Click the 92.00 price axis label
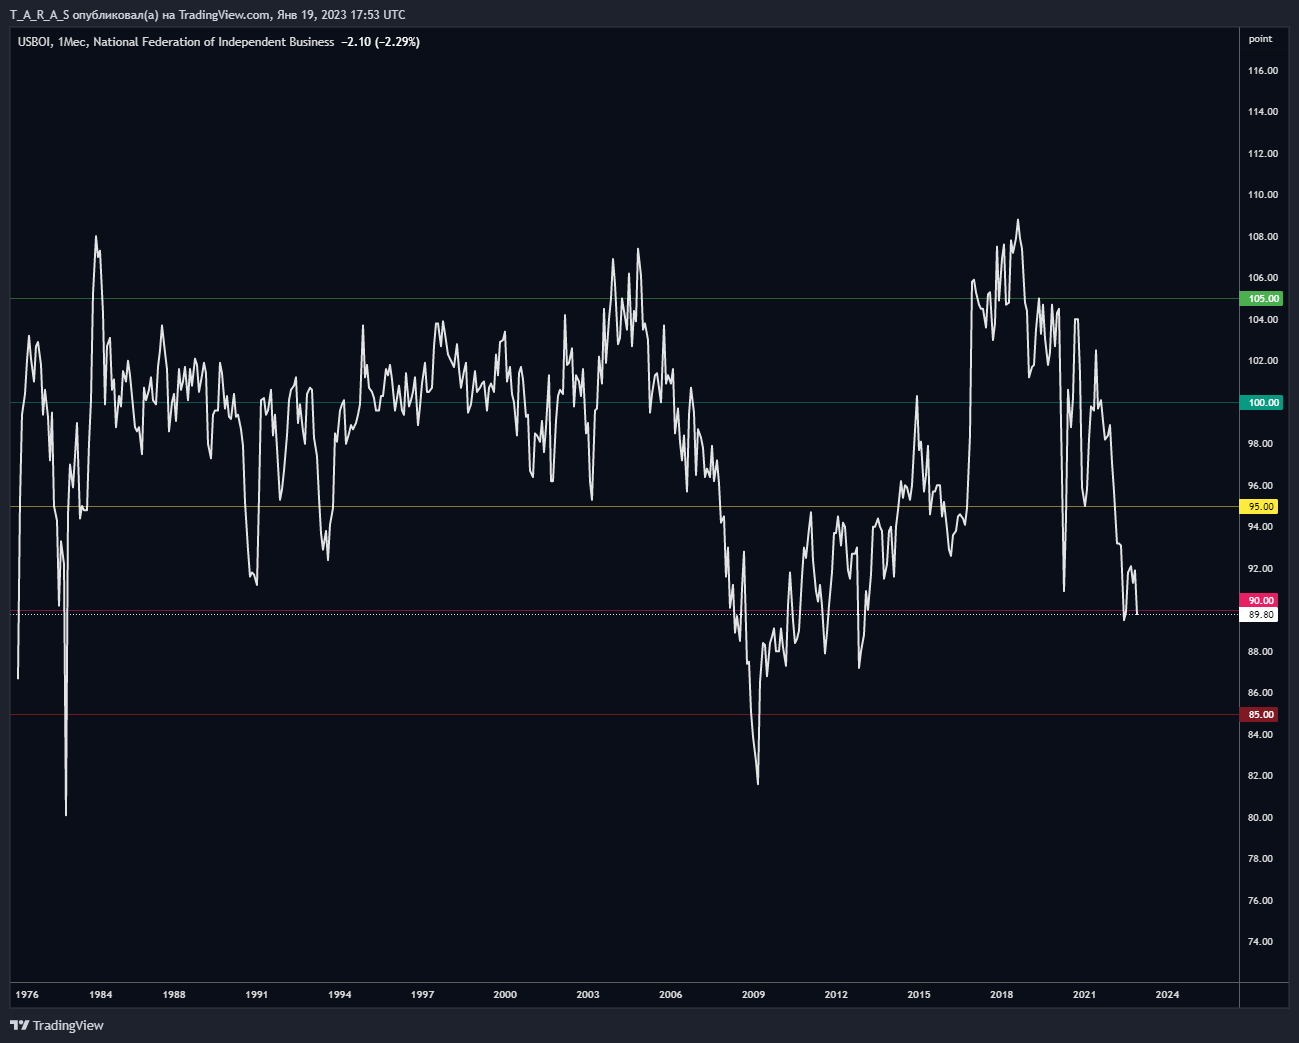The height and width of the screenshot is (1043, 1299). (1260, 569)
